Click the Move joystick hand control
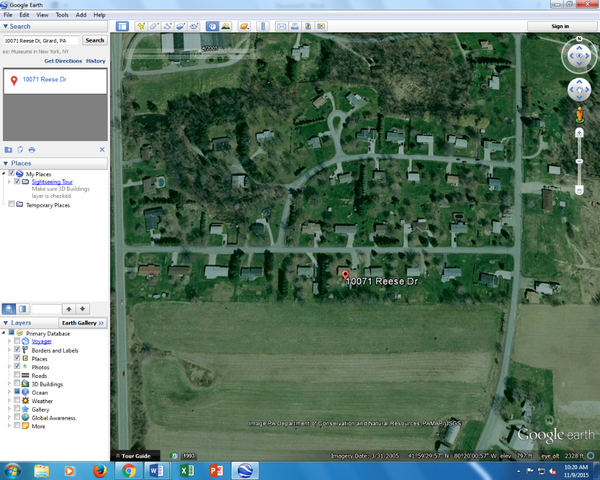 [579, 90]
